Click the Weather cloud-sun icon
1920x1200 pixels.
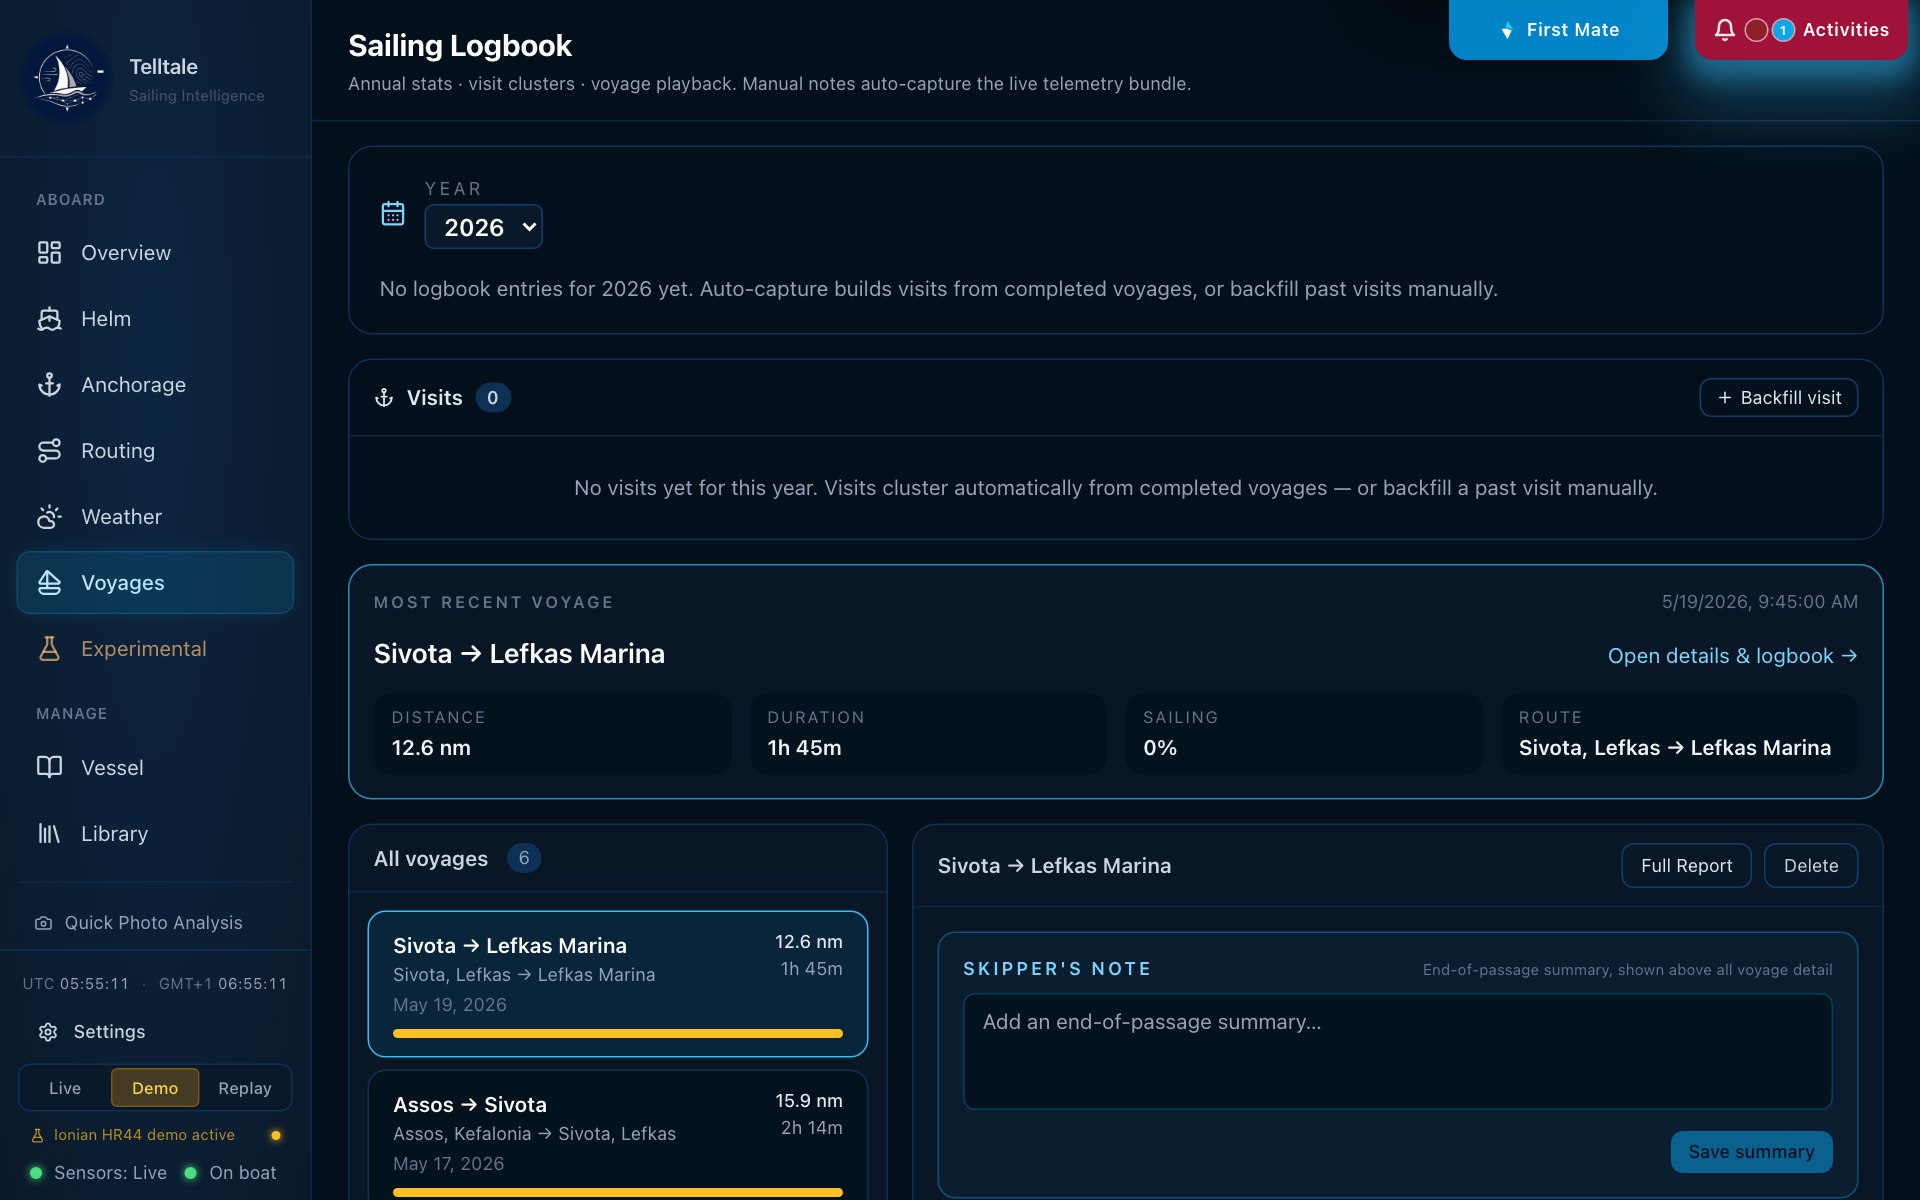pos(49,517)
